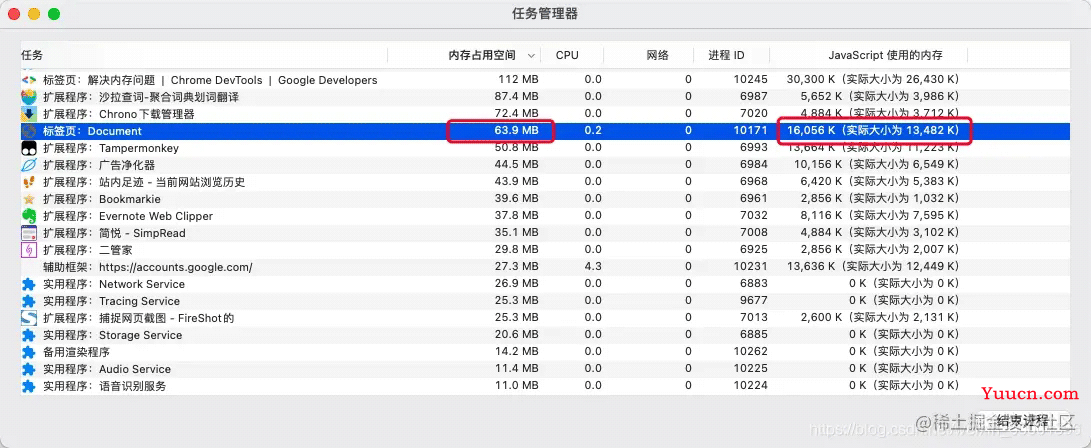The height and width of the screenshot is (448, 1091).
Task: Select the Evernote Web Clipper row text
Action: [x=128, y=216]
